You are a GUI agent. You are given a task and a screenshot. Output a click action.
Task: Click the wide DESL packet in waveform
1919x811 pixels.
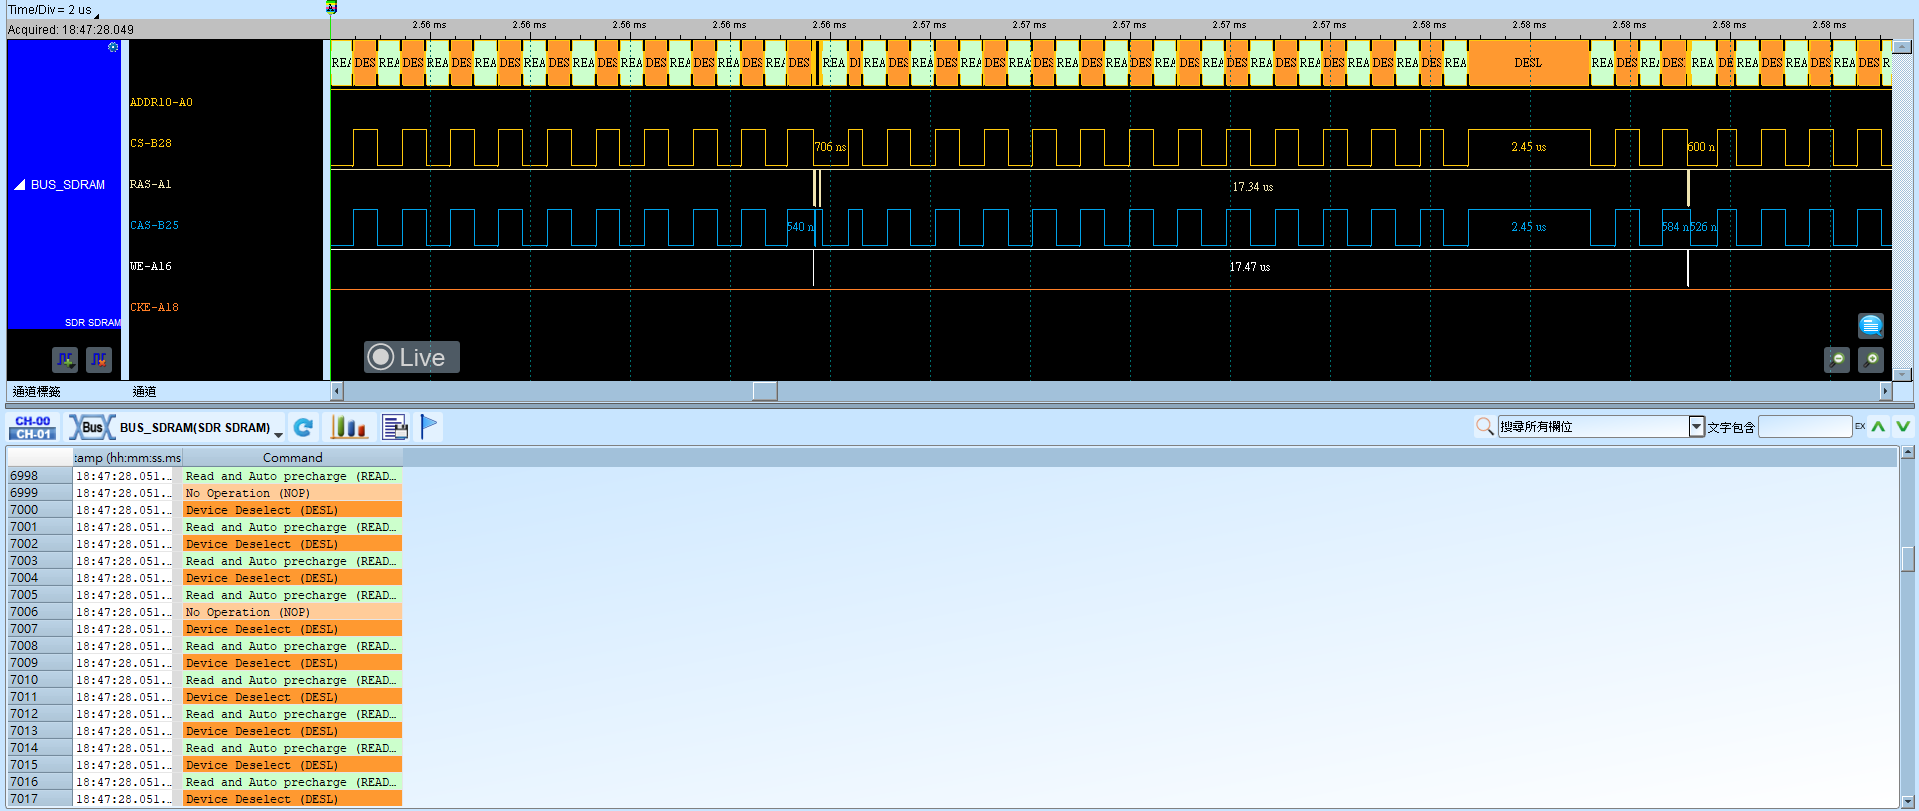[1528, 62]
